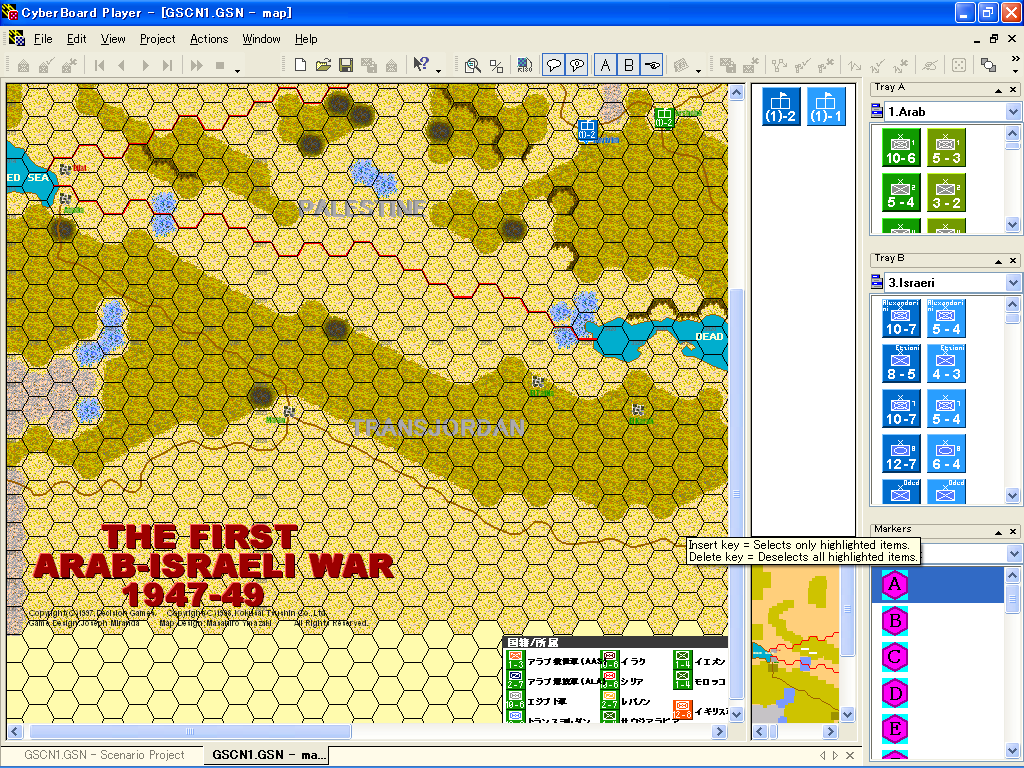Toggle the speech balloon tooltip icon
The height and width of the screenshot is (768, 1024).
pyautogui.click(x=554, y=65)
